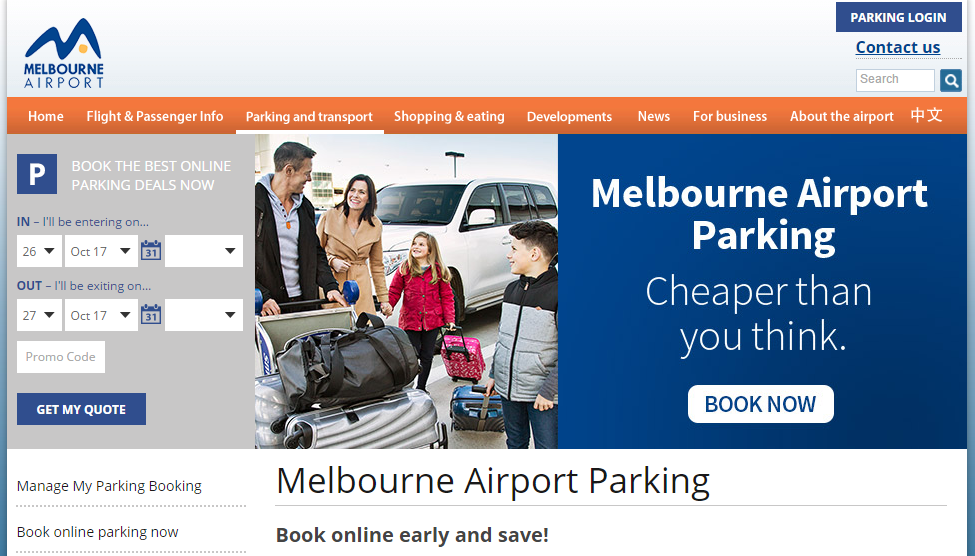The image size is (975, 556).
Task: Open the Flight & Passenger Info menu
Action: pyautogui.click(x=155, y=116)
